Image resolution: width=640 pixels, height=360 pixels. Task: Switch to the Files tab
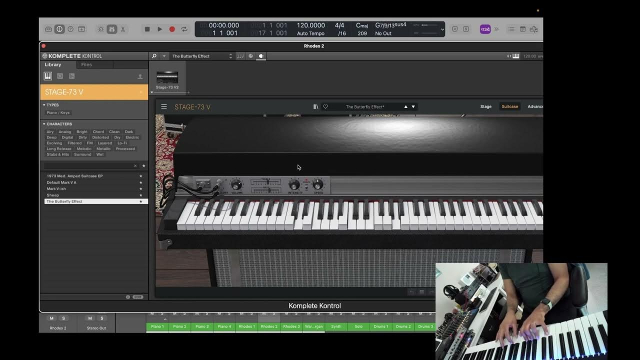click(87, 65)
